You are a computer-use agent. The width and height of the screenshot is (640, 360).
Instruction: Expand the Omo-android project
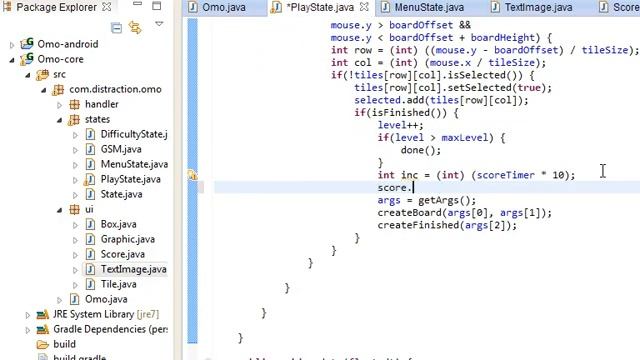[x=12, y=44]
